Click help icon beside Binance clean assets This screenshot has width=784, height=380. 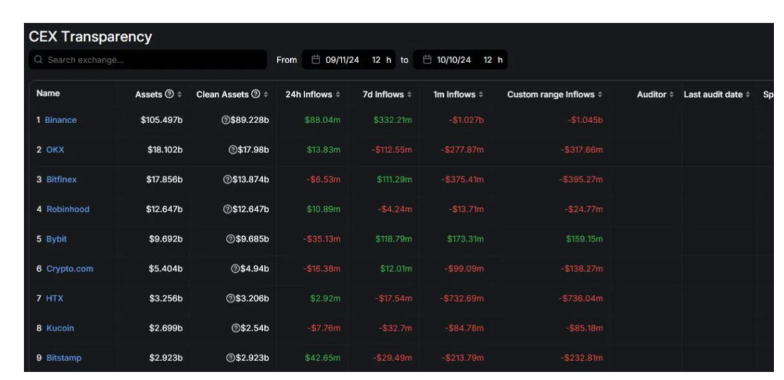click(226, 120)
